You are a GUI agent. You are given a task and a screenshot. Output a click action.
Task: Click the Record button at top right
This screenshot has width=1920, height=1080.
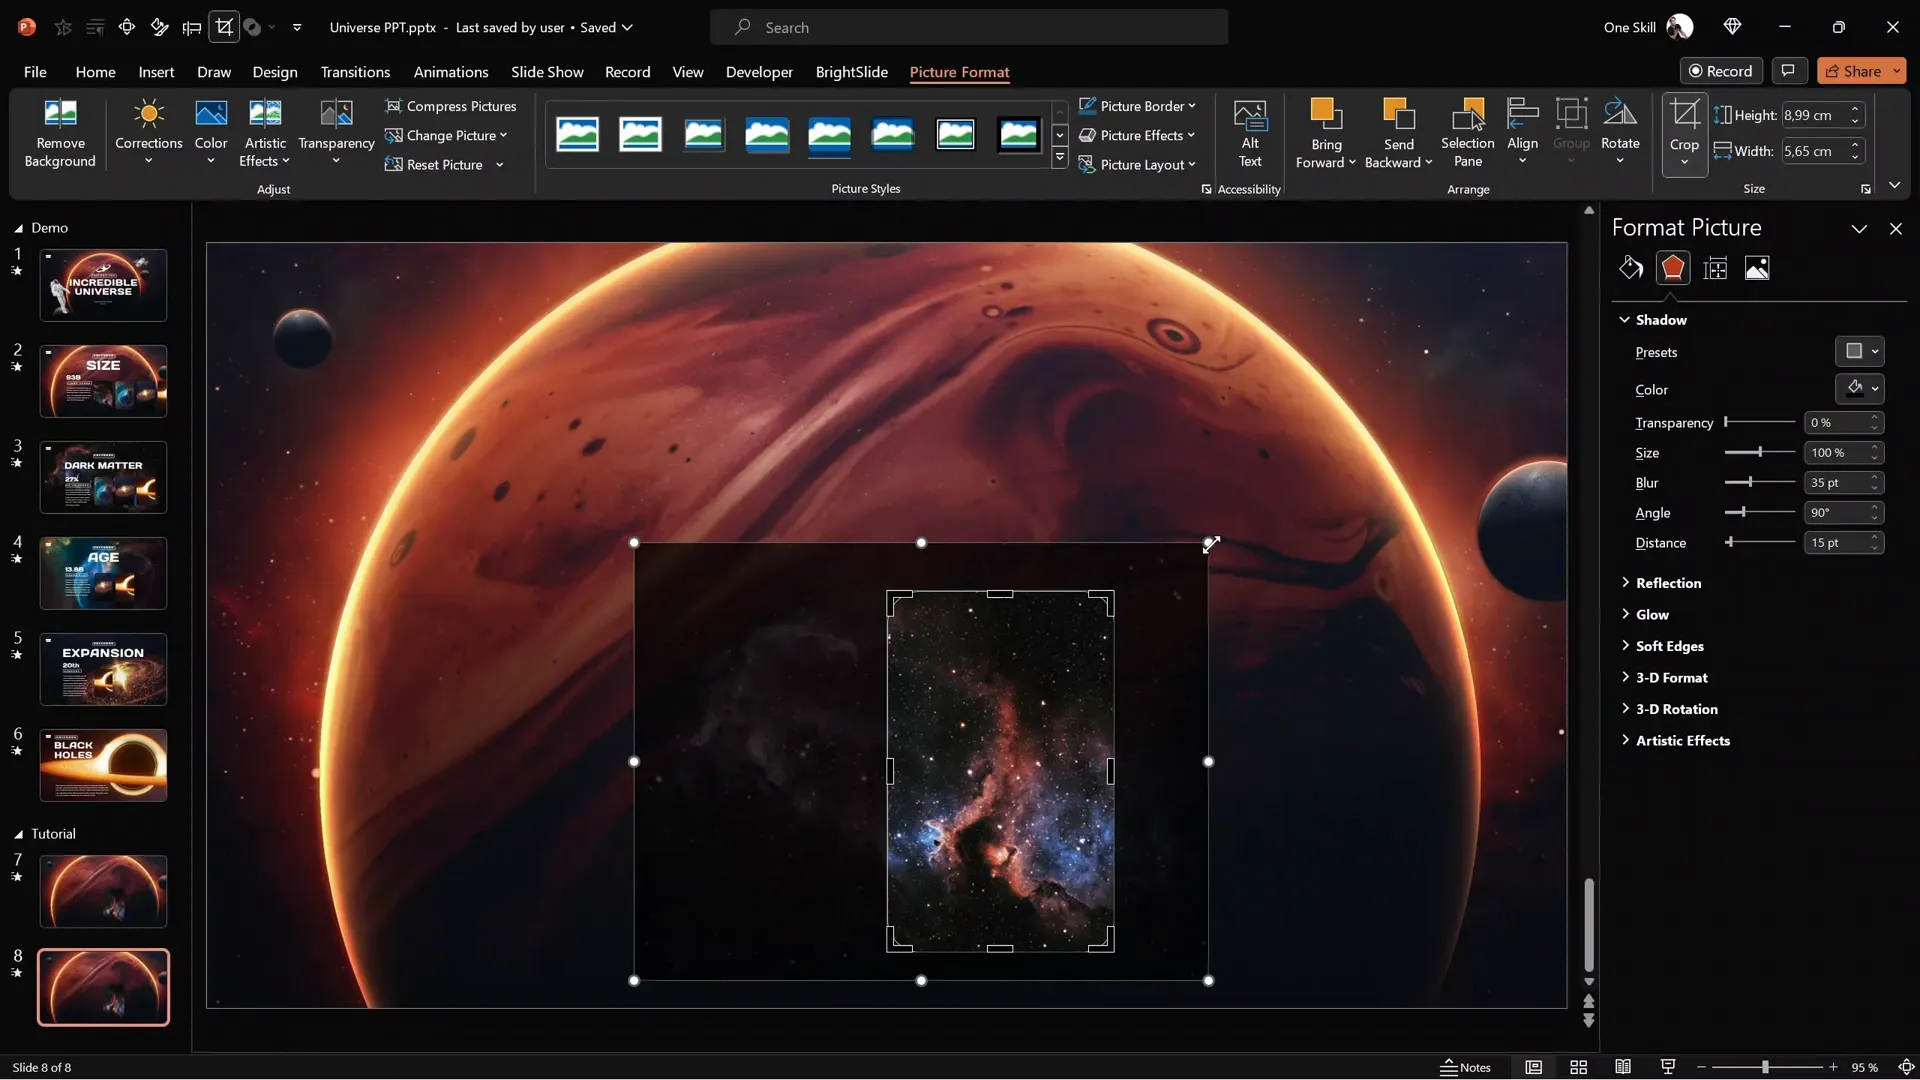tap(1720, 71)
